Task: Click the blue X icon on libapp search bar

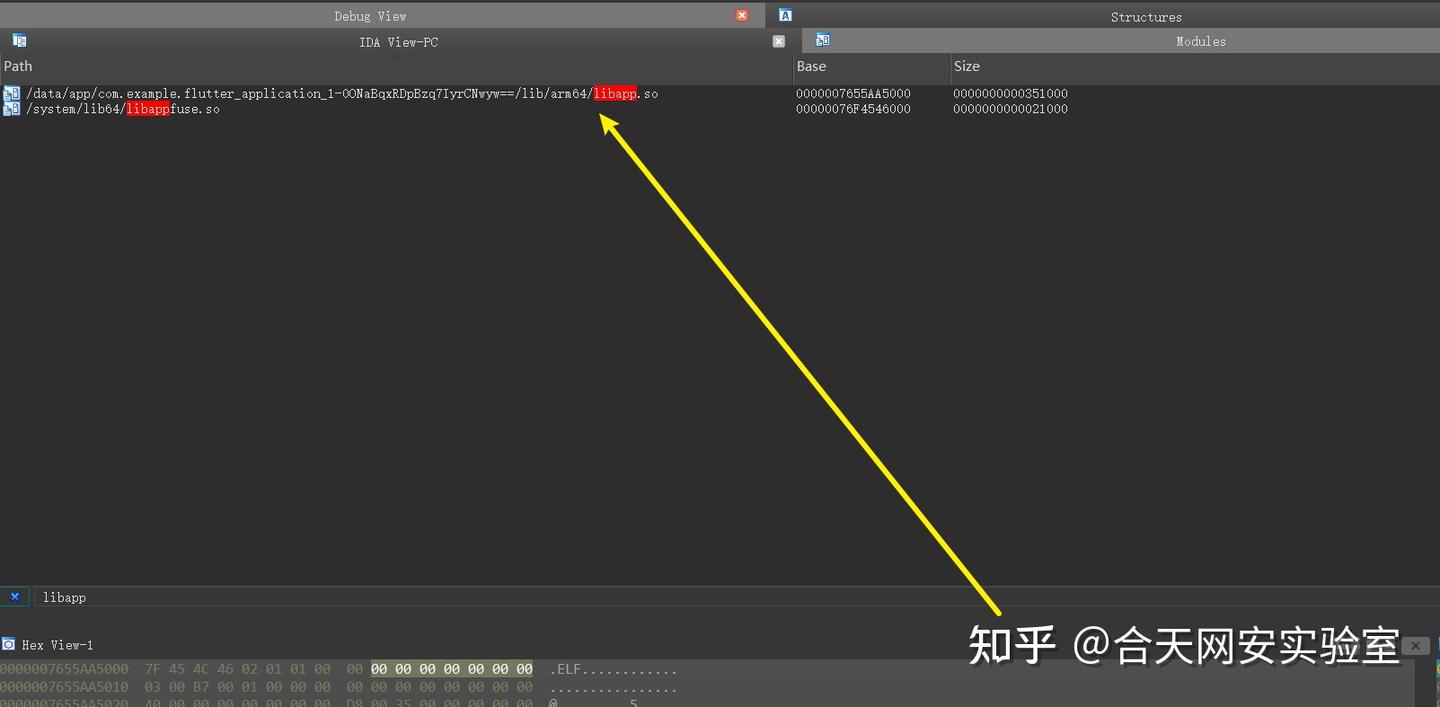Action: [x=15, y=596]
